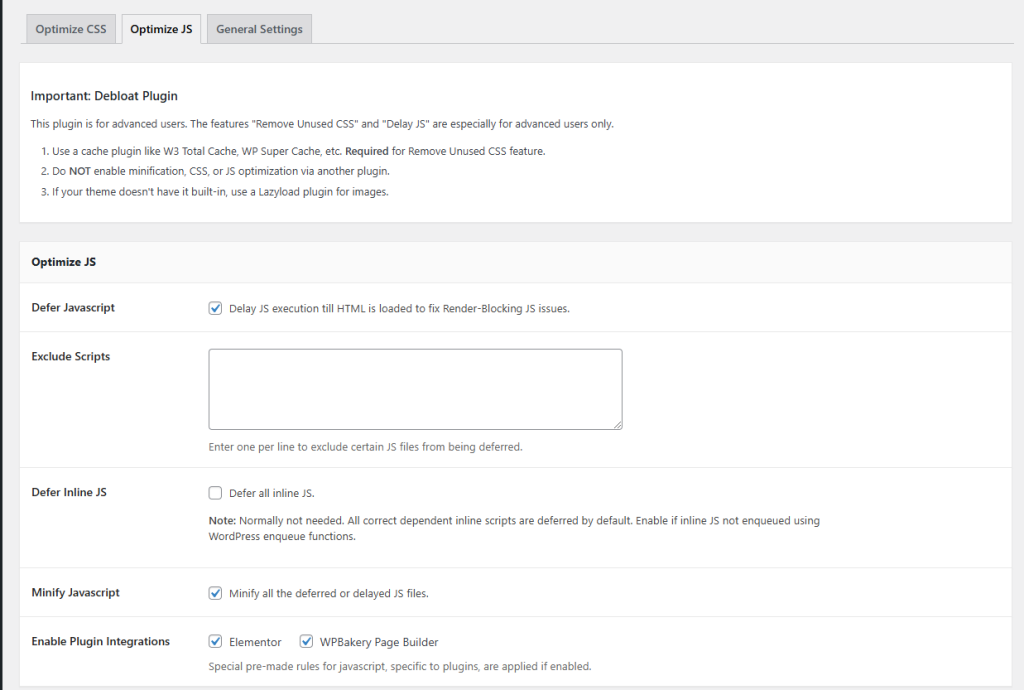Uncheck the WPBakery Page Builder checkbox

(x=305, y=642)
